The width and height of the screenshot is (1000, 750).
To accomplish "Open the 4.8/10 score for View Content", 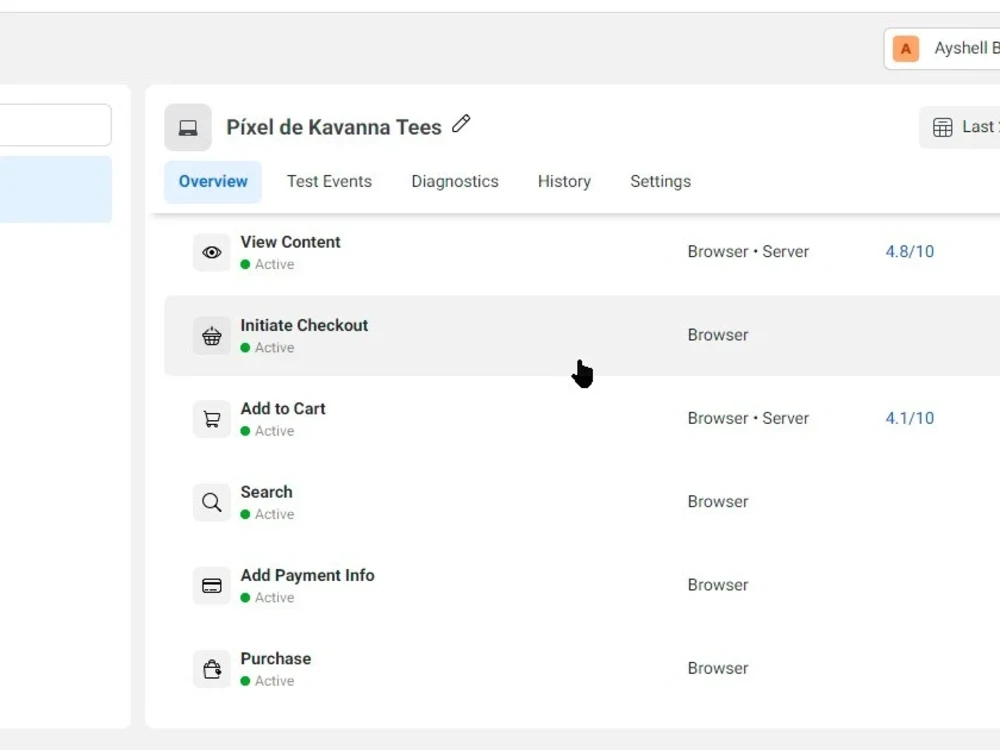I will click(x=909, y=252).
